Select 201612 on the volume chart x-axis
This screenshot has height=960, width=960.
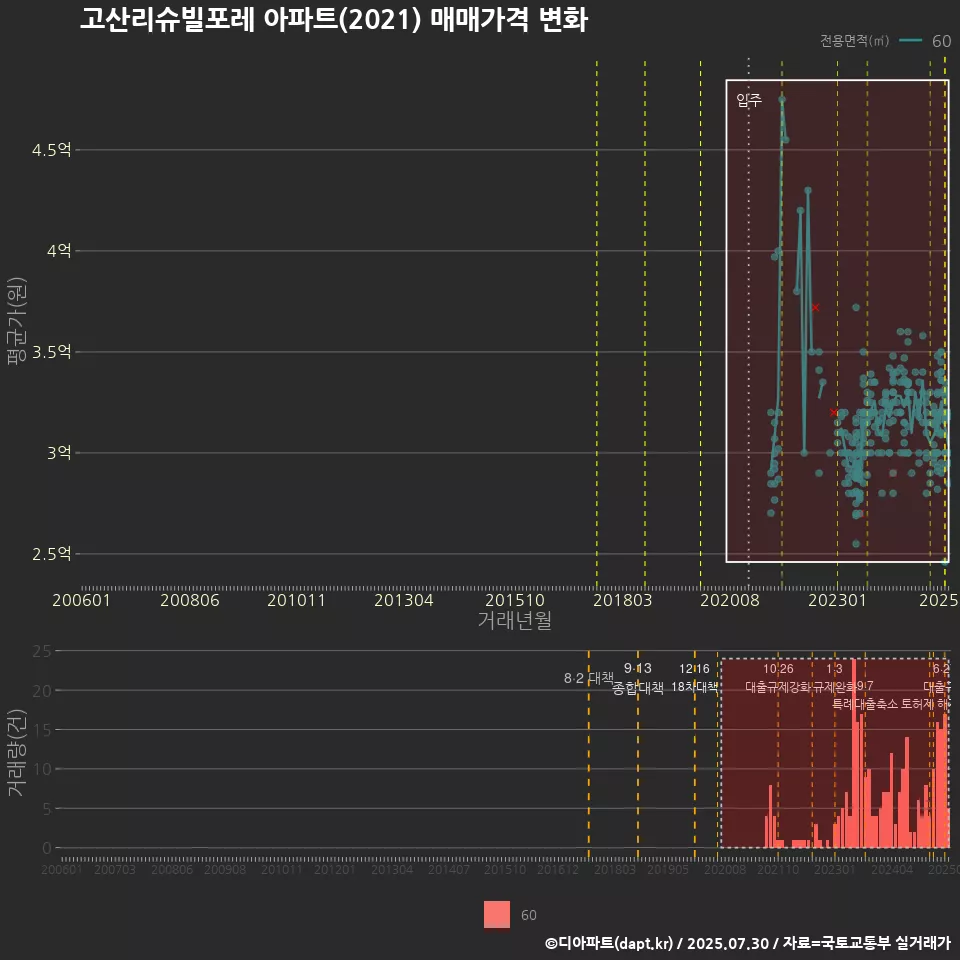tap(558, 869)
